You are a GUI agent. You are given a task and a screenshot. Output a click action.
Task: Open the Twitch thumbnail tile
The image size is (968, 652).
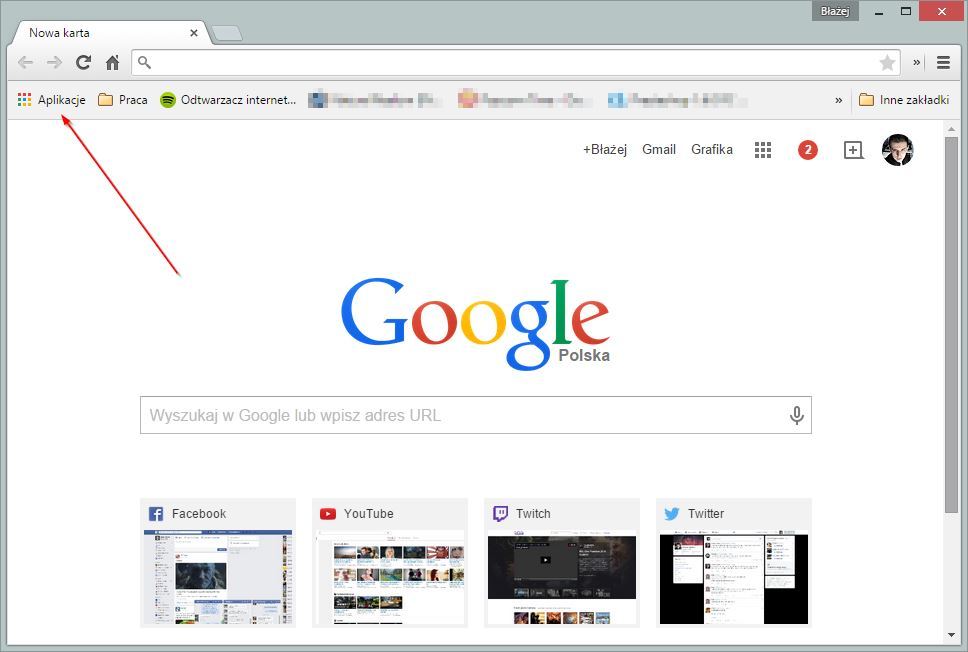(x=562, y=562)
